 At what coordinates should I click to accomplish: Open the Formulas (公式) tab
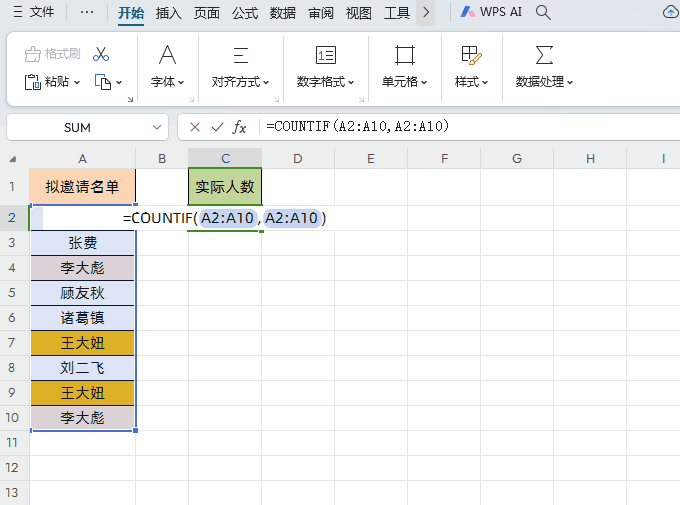point(245,13)
